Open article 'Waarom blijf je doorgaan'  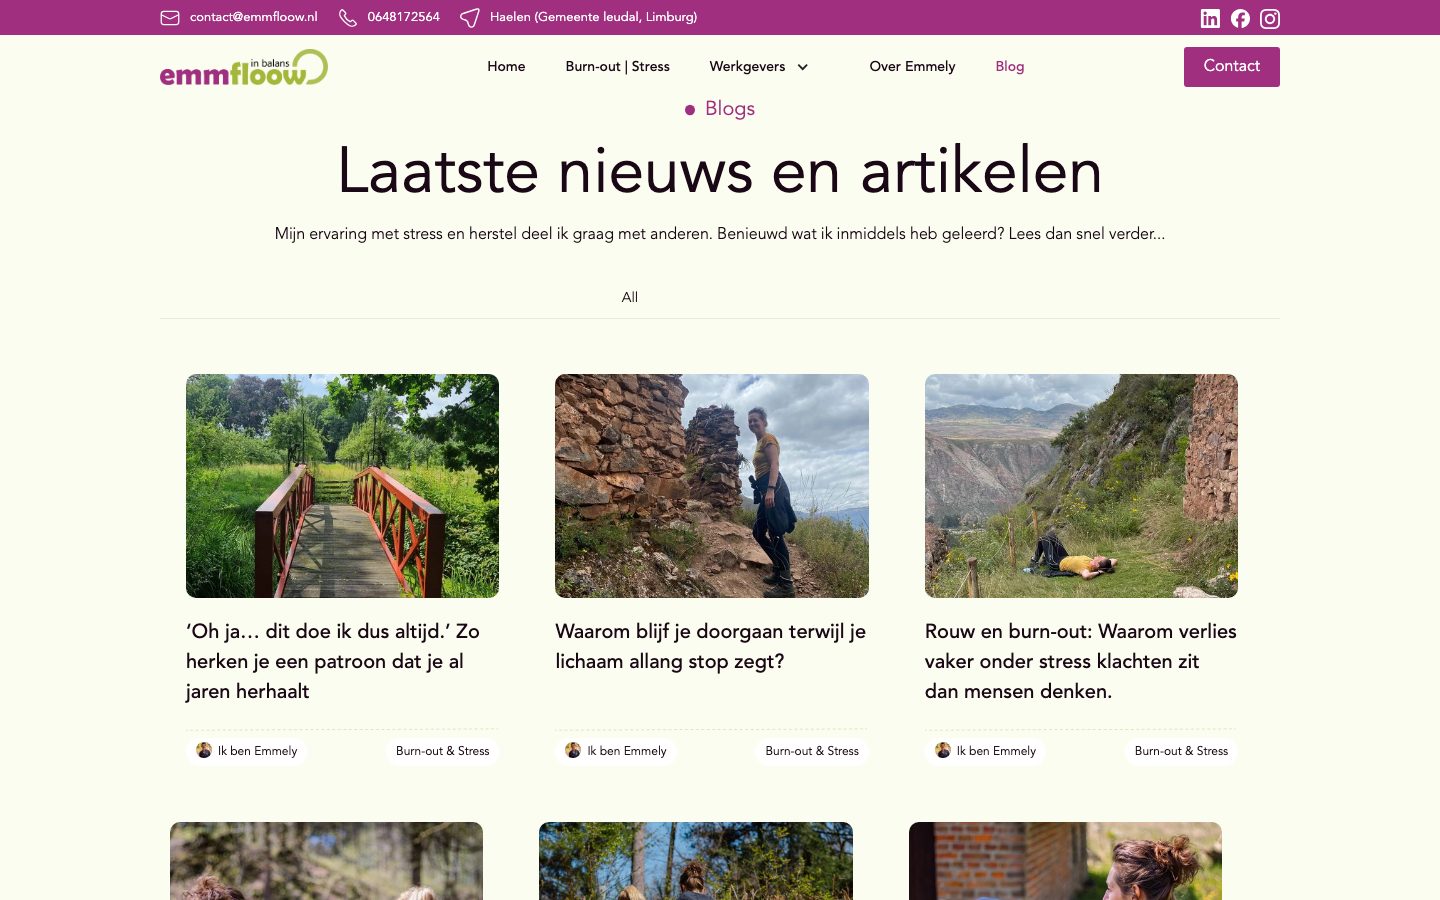coord(710,646)
